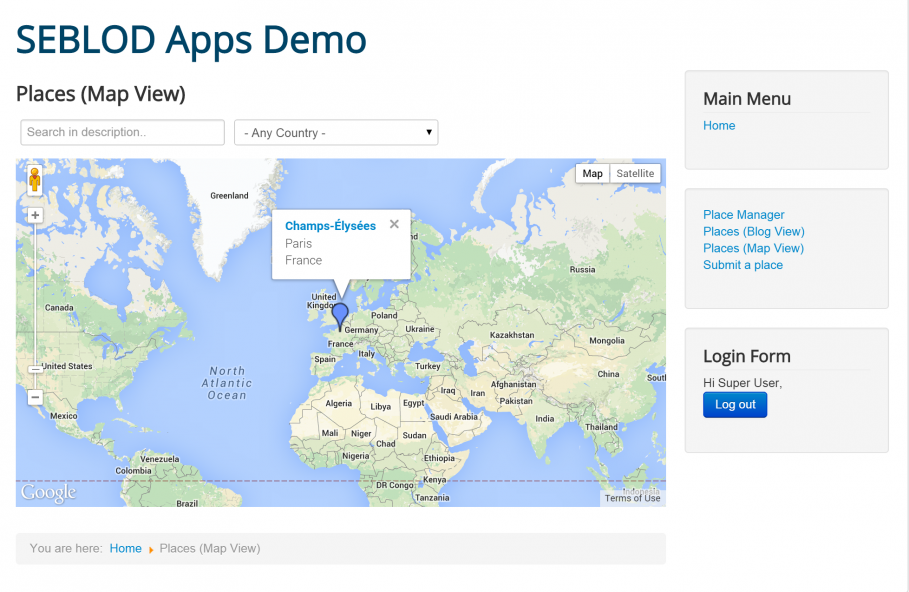The height and width of the screenshot is (592, 909).
Task: Click the Thailand label on map
Action: tap(601, 427)
